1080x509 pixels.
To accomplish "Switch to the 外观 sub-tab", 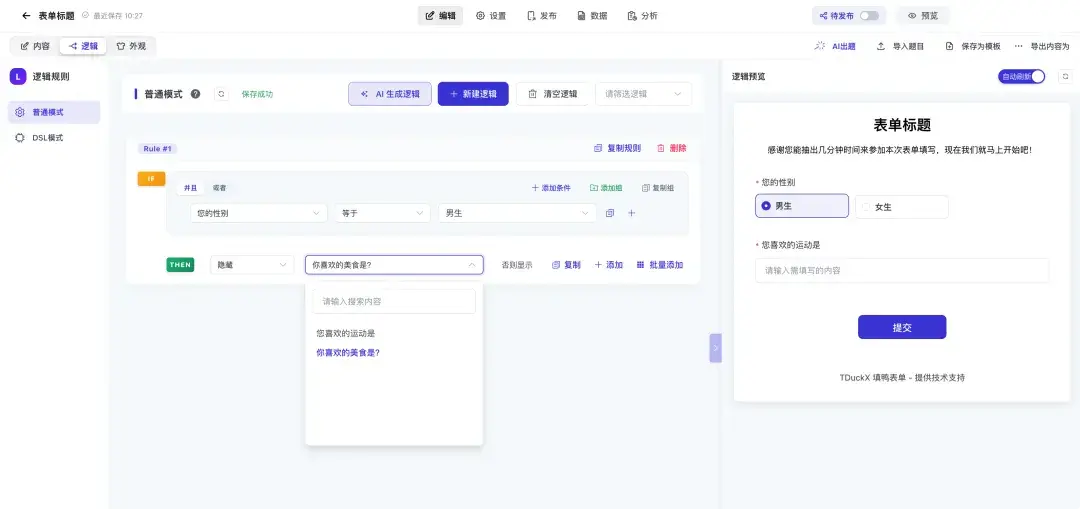I will coord(131,46).
